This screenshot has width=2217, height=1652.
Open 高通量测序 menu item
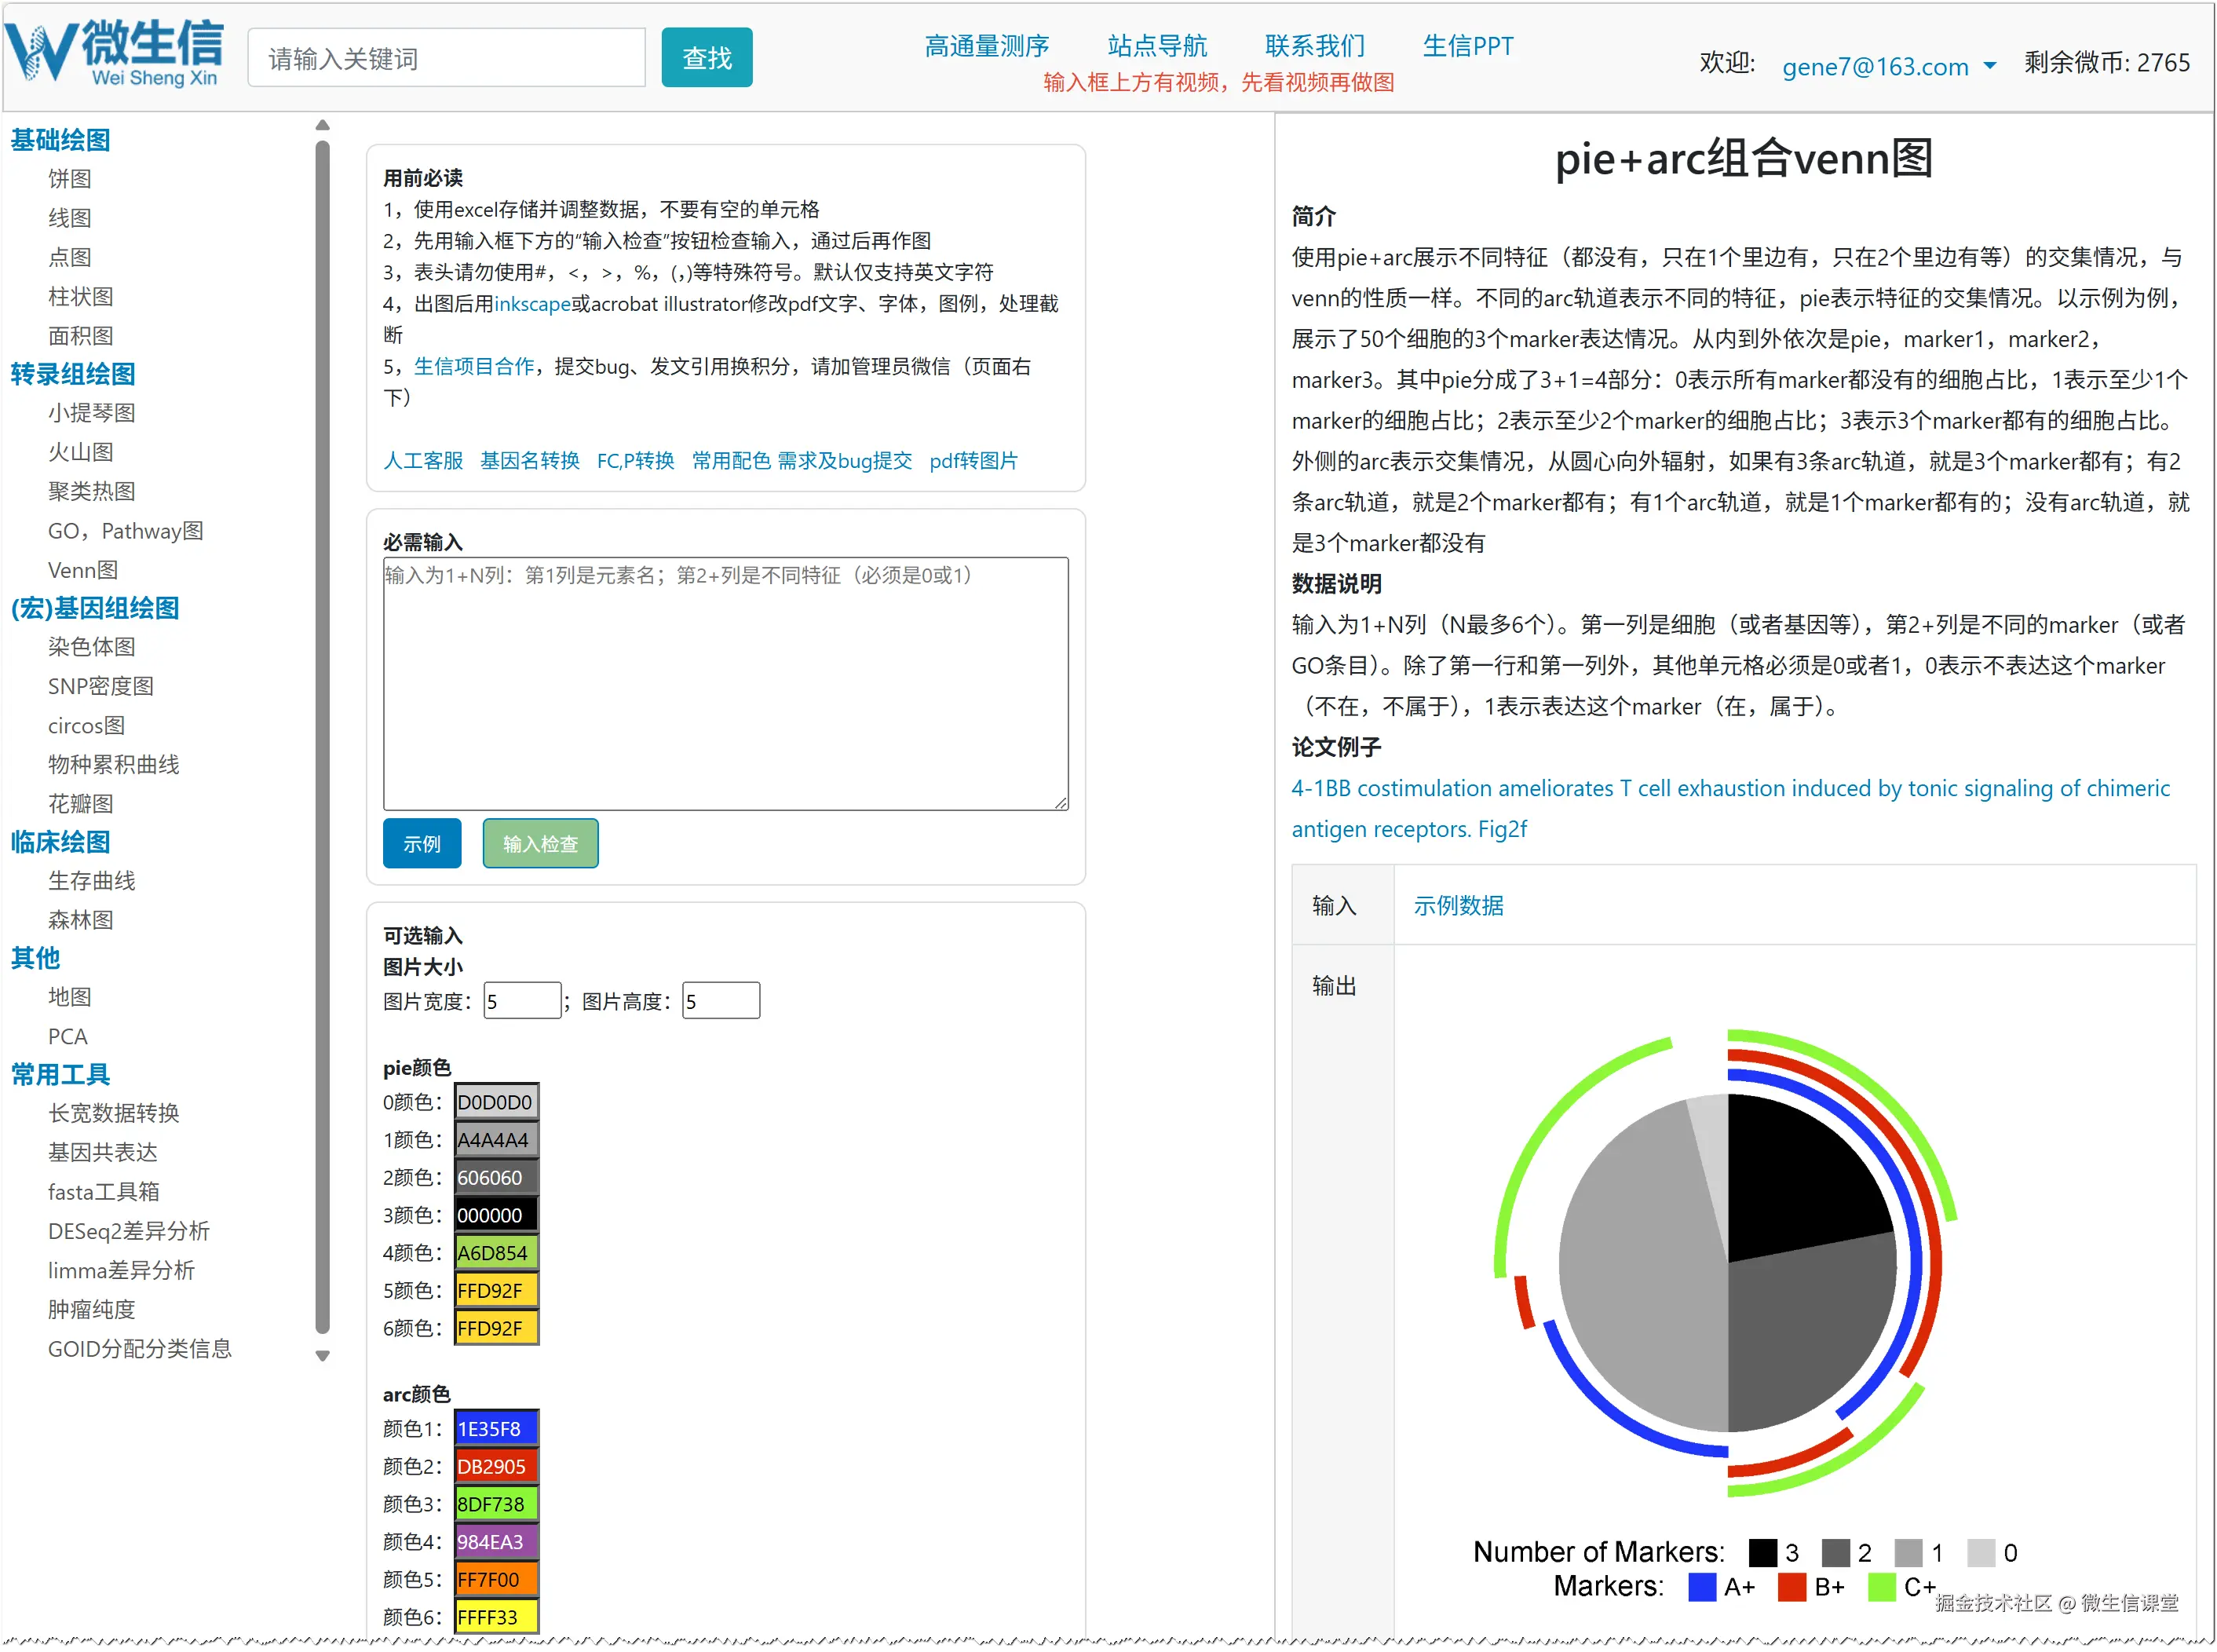(x=986, y=46)
